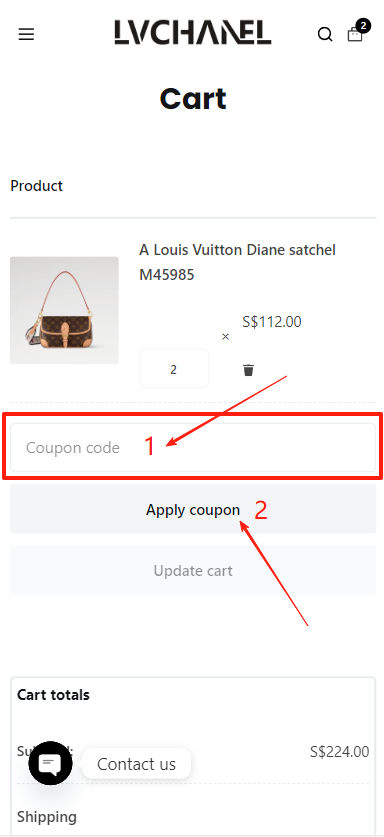Remove item using the trash icon
The width and height of the screenshot is (384, 837).
tap(248, 370)
